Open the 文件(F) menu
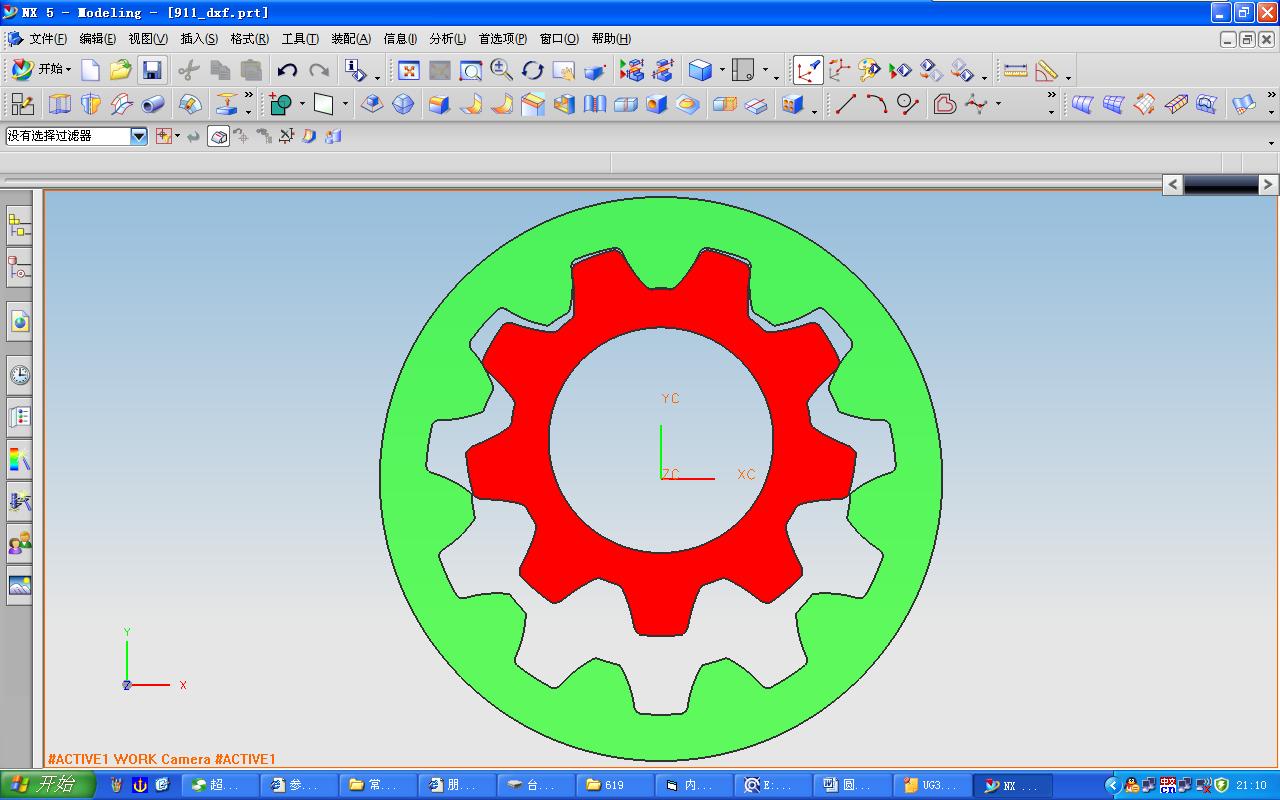Viewport: 1280px width, 800px height. point(48,39)
